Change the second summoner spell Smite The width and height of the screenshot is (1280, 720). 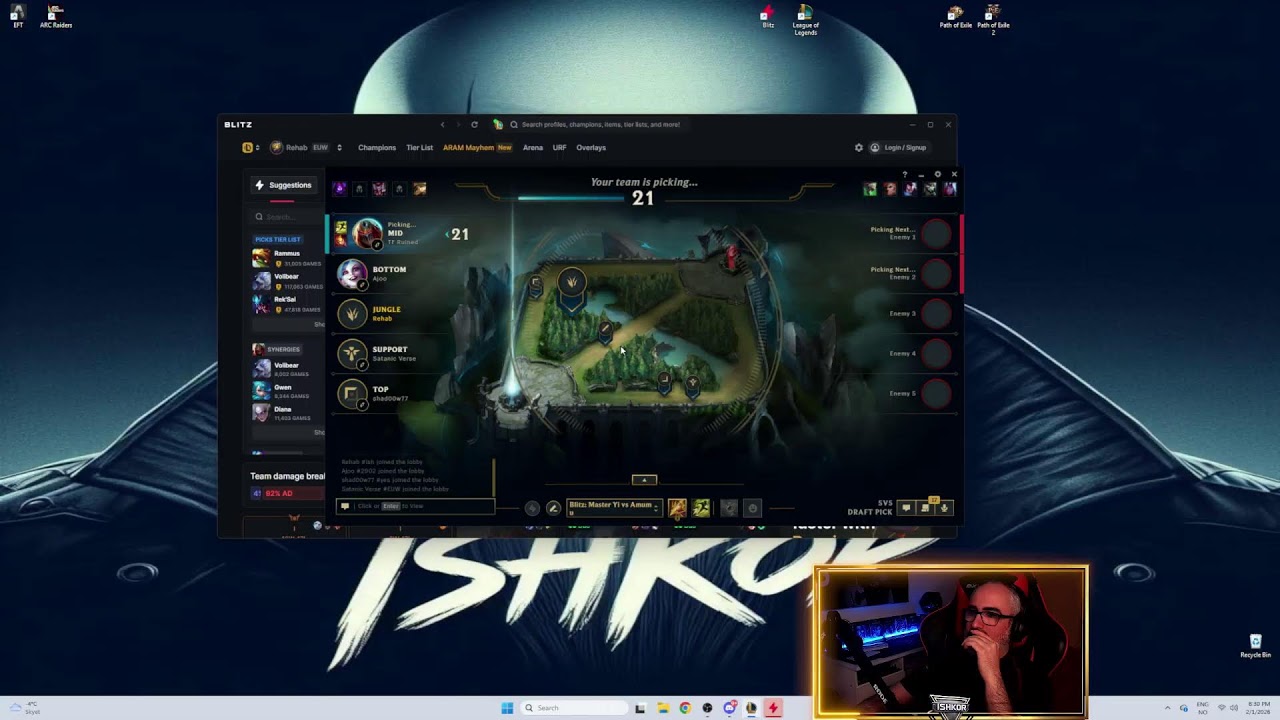click(x=701, y=508)
